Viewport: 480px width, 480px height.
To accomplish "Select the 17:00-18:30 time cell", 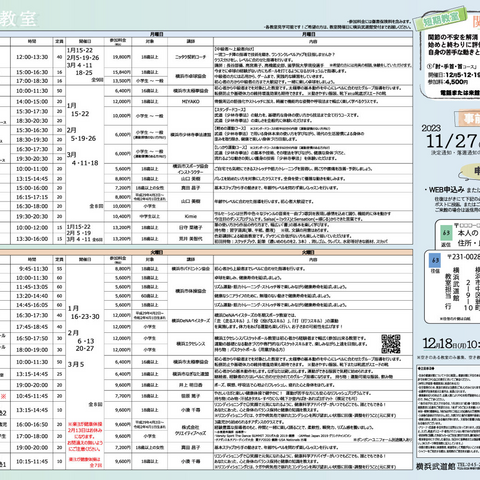I will tap(32, 81).
